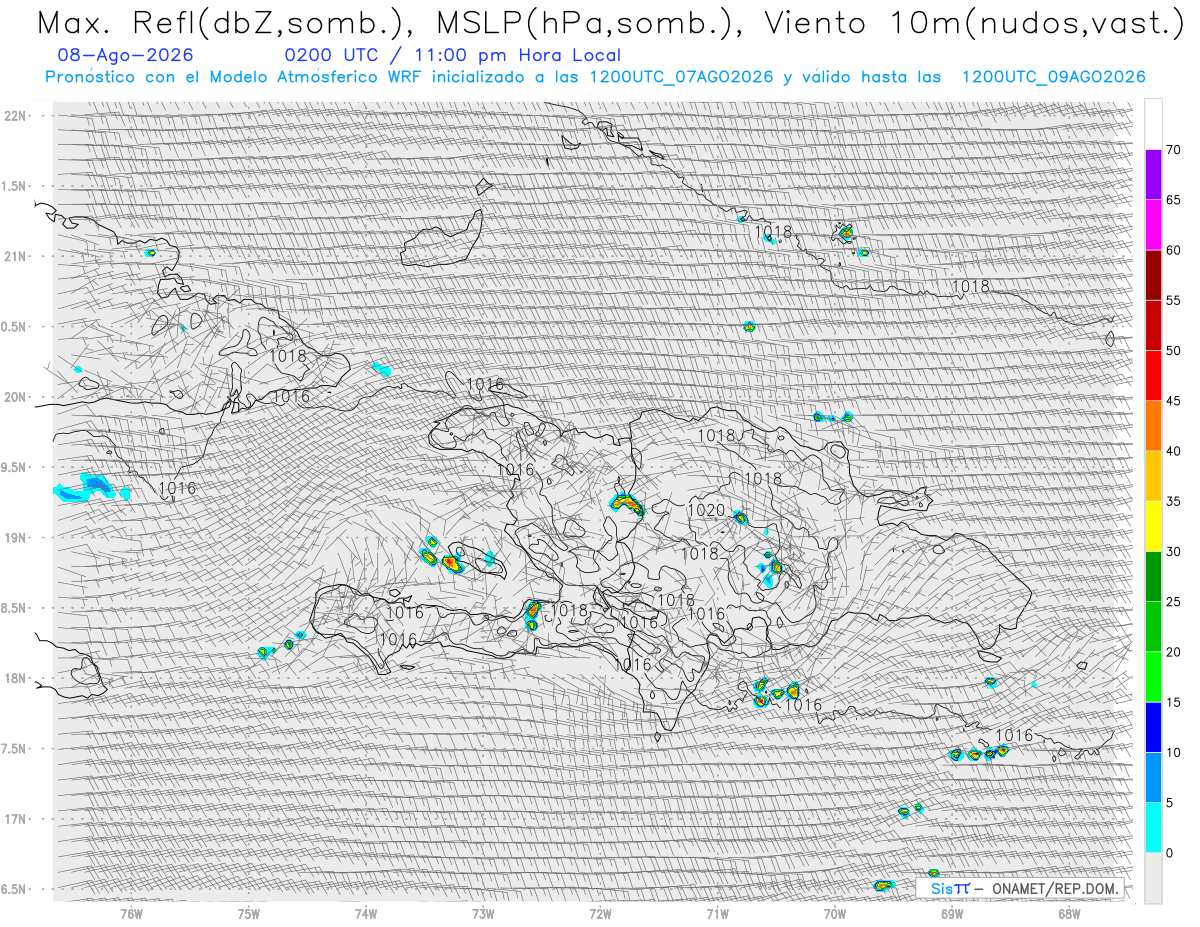Click the 'Pronóstico con el Modelo Atmósferico WRF' line
Image resolution: width=1200 pixels, height=927 pixels.
click(595, 78)
